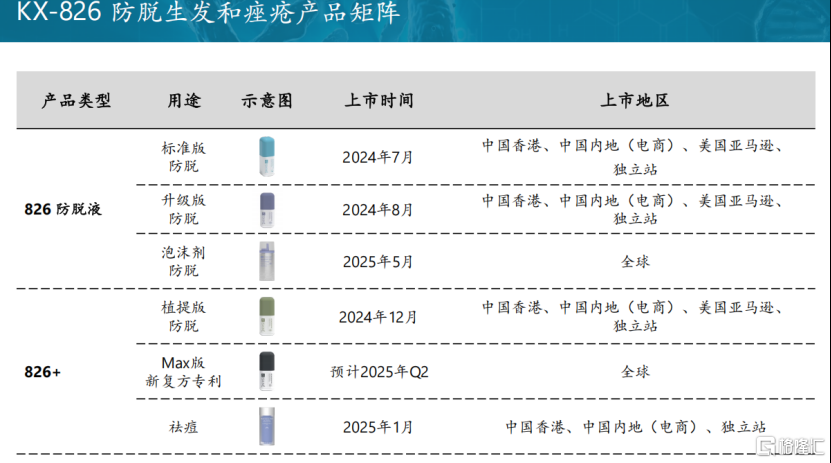Screen dimensions: 831x463
Task: Select the 祛痘 row region 中国香港、中国内地（电商）、独立站
Action: pos(635,427)
